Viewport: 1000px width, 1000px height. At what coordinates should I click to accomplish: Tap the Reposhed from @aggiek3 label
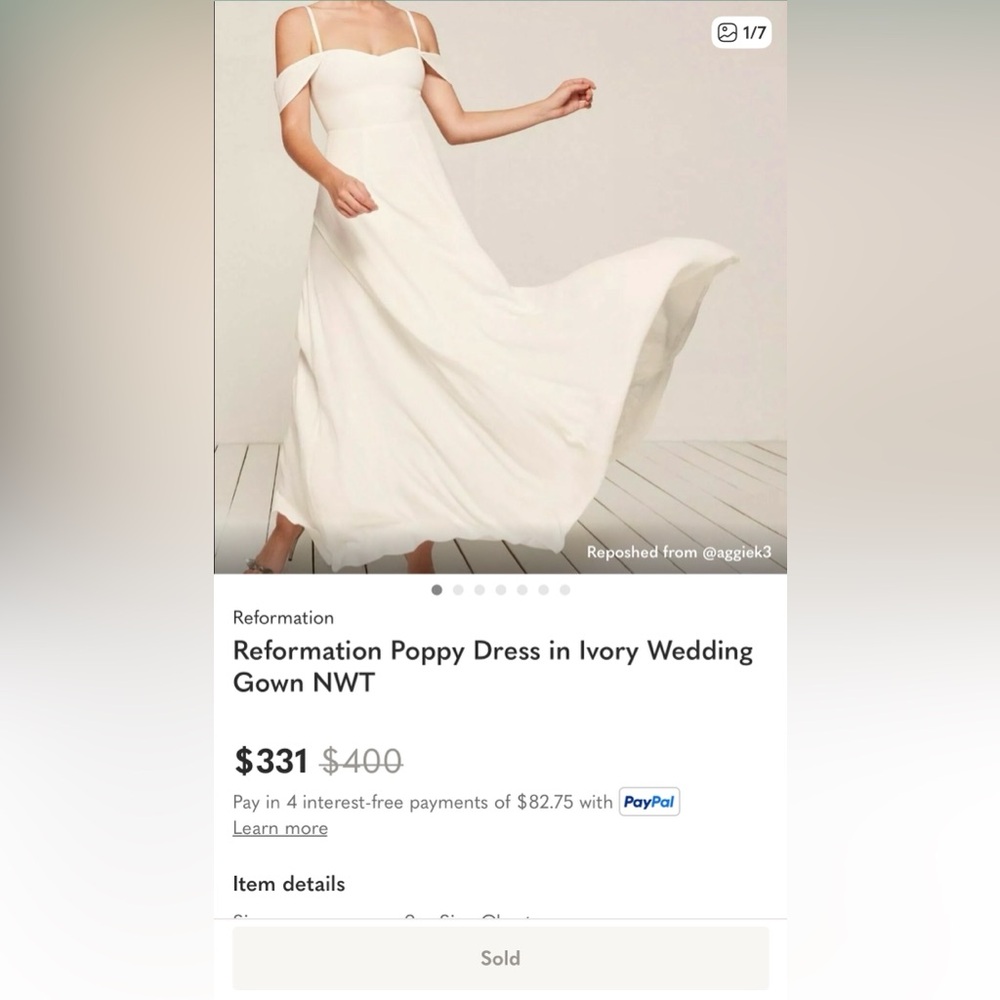[x=679, y=552]
